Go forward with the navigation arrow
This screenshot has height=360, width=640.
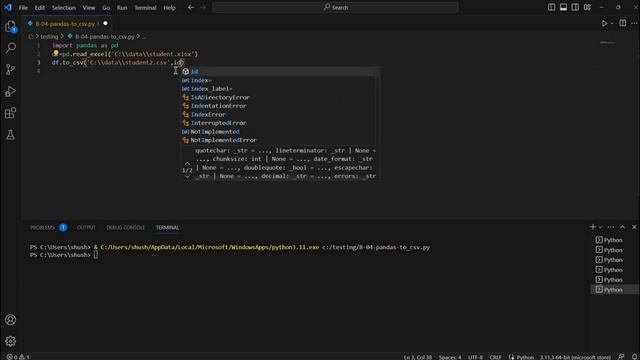(203, 7)
